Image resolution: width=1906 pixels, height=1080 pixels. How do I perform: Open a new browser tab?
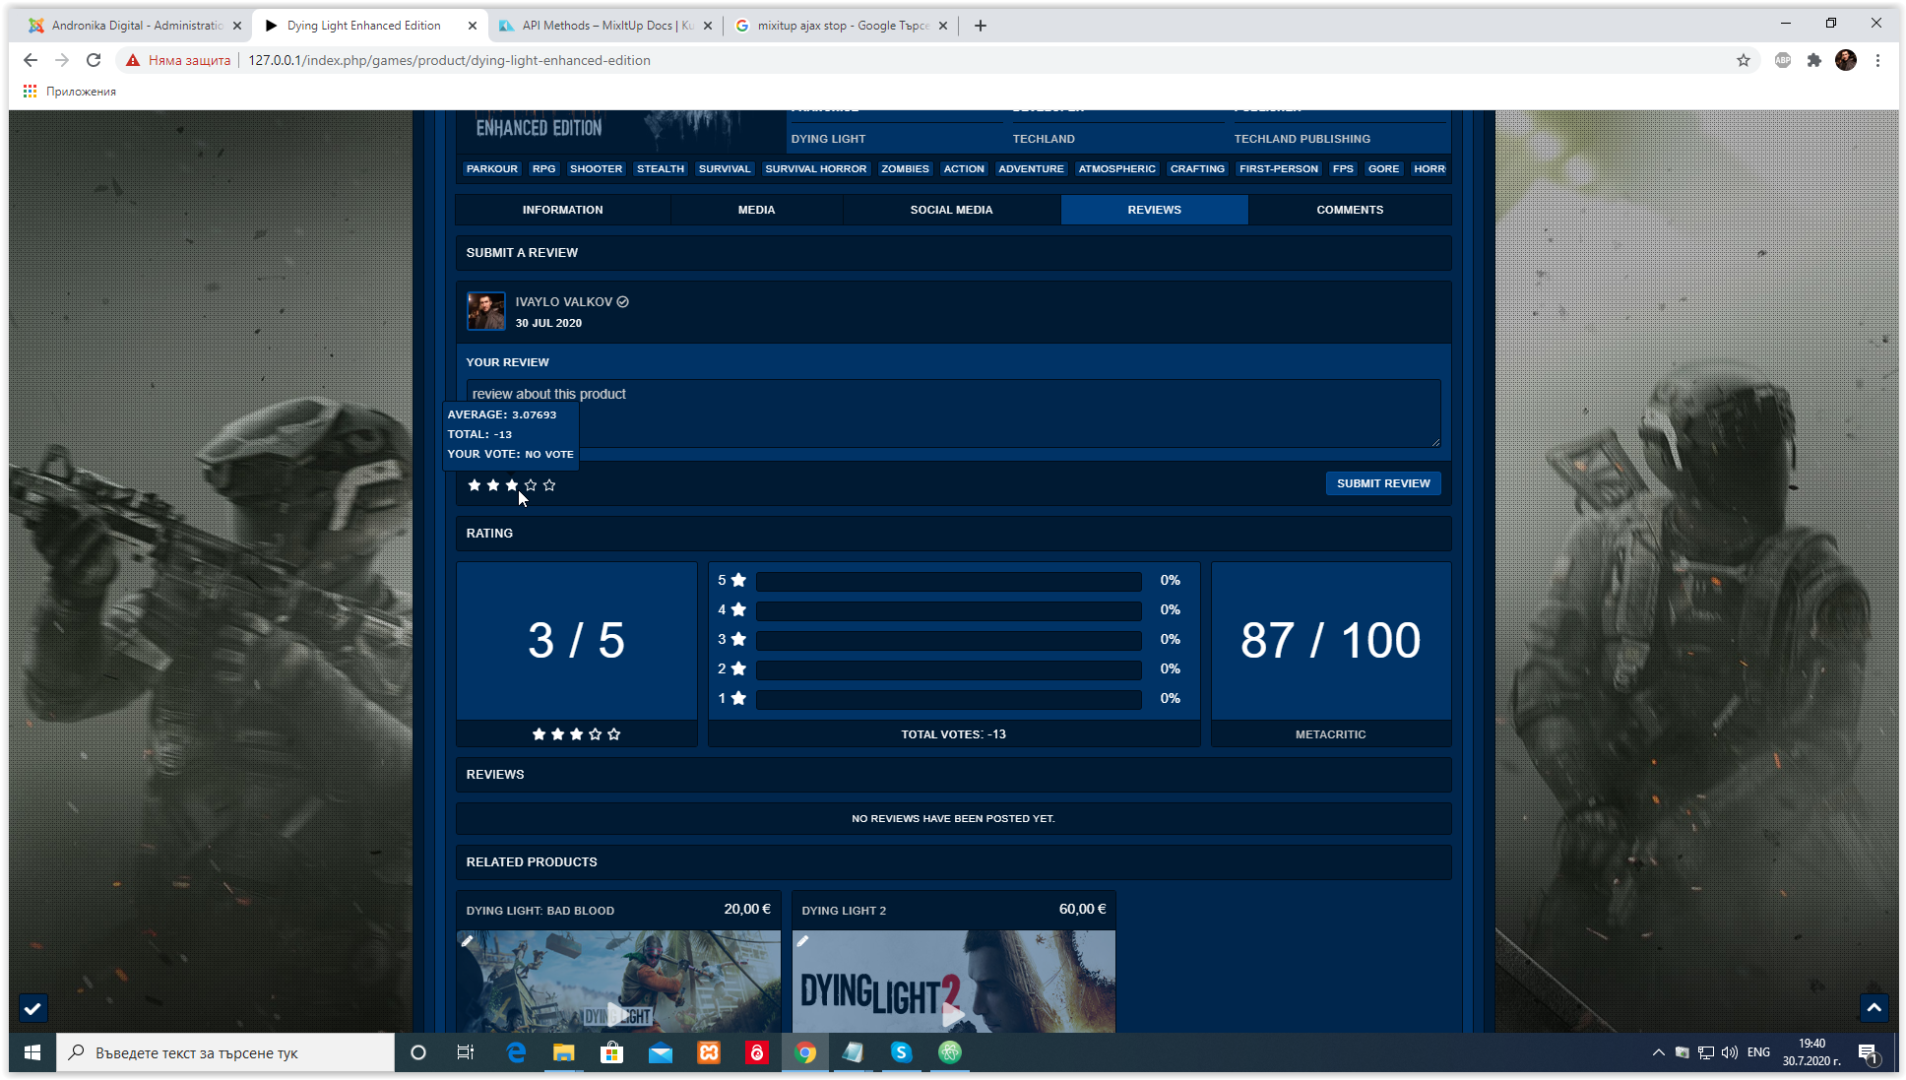coord(980,26)
